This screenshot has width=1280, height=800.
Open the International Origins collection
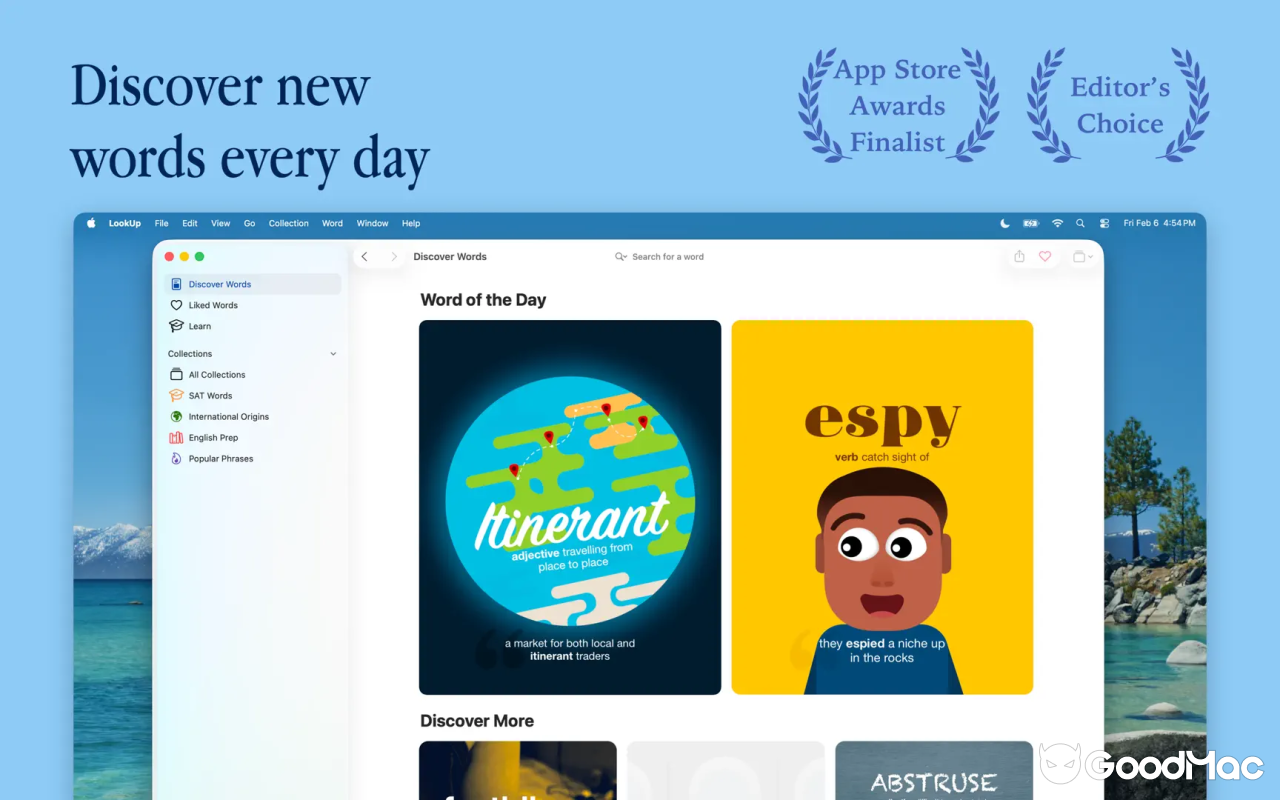[253, 417]
